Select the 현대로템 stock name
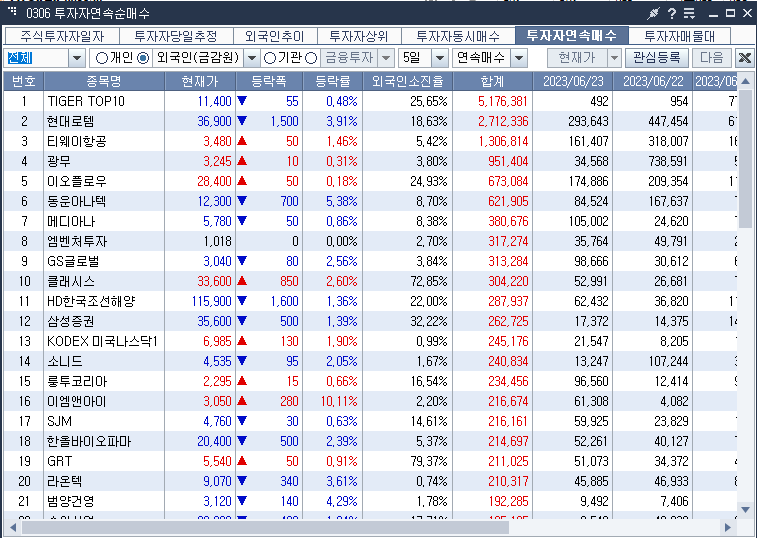757x538 pixels. (70, 121)
